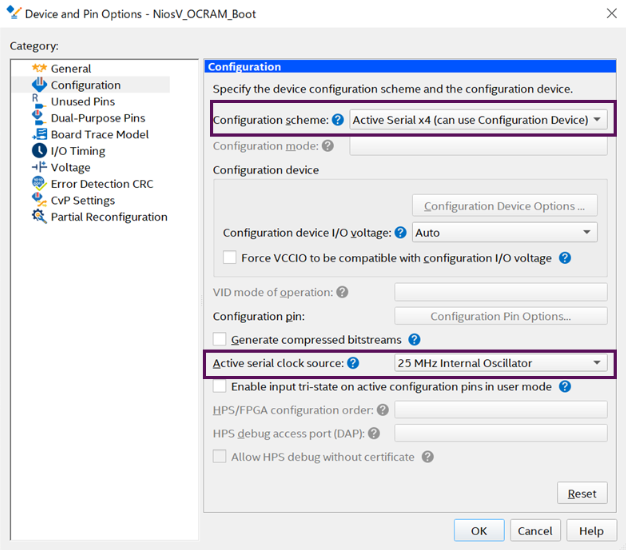Viewport: 626px width, 550px height.
Task: Enable input tri-state on active configuration pins
Action: (x=220, y=386)
